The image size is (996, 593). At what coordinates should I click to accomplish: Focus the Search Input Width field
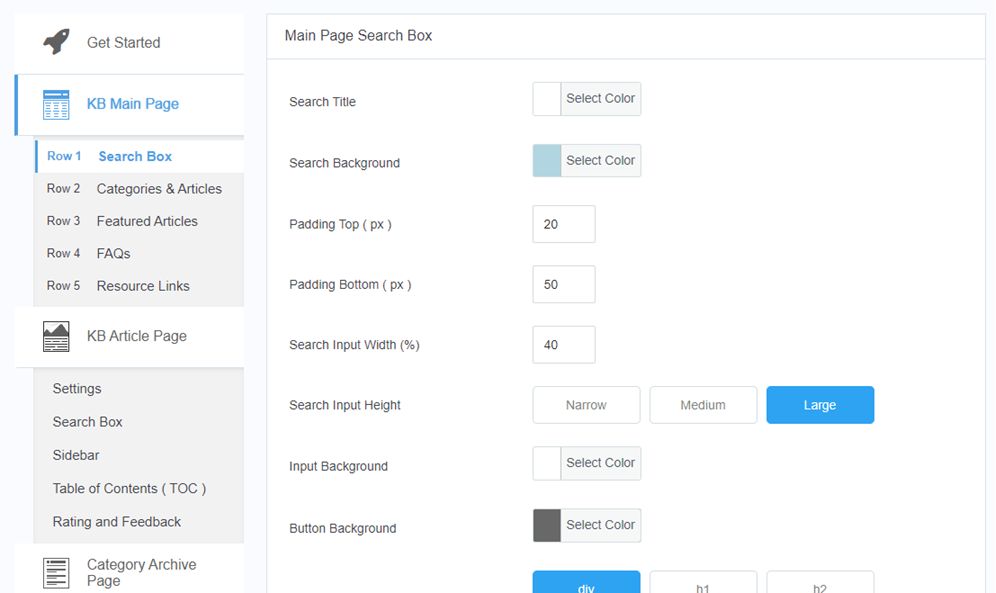(x=564, y=345)
